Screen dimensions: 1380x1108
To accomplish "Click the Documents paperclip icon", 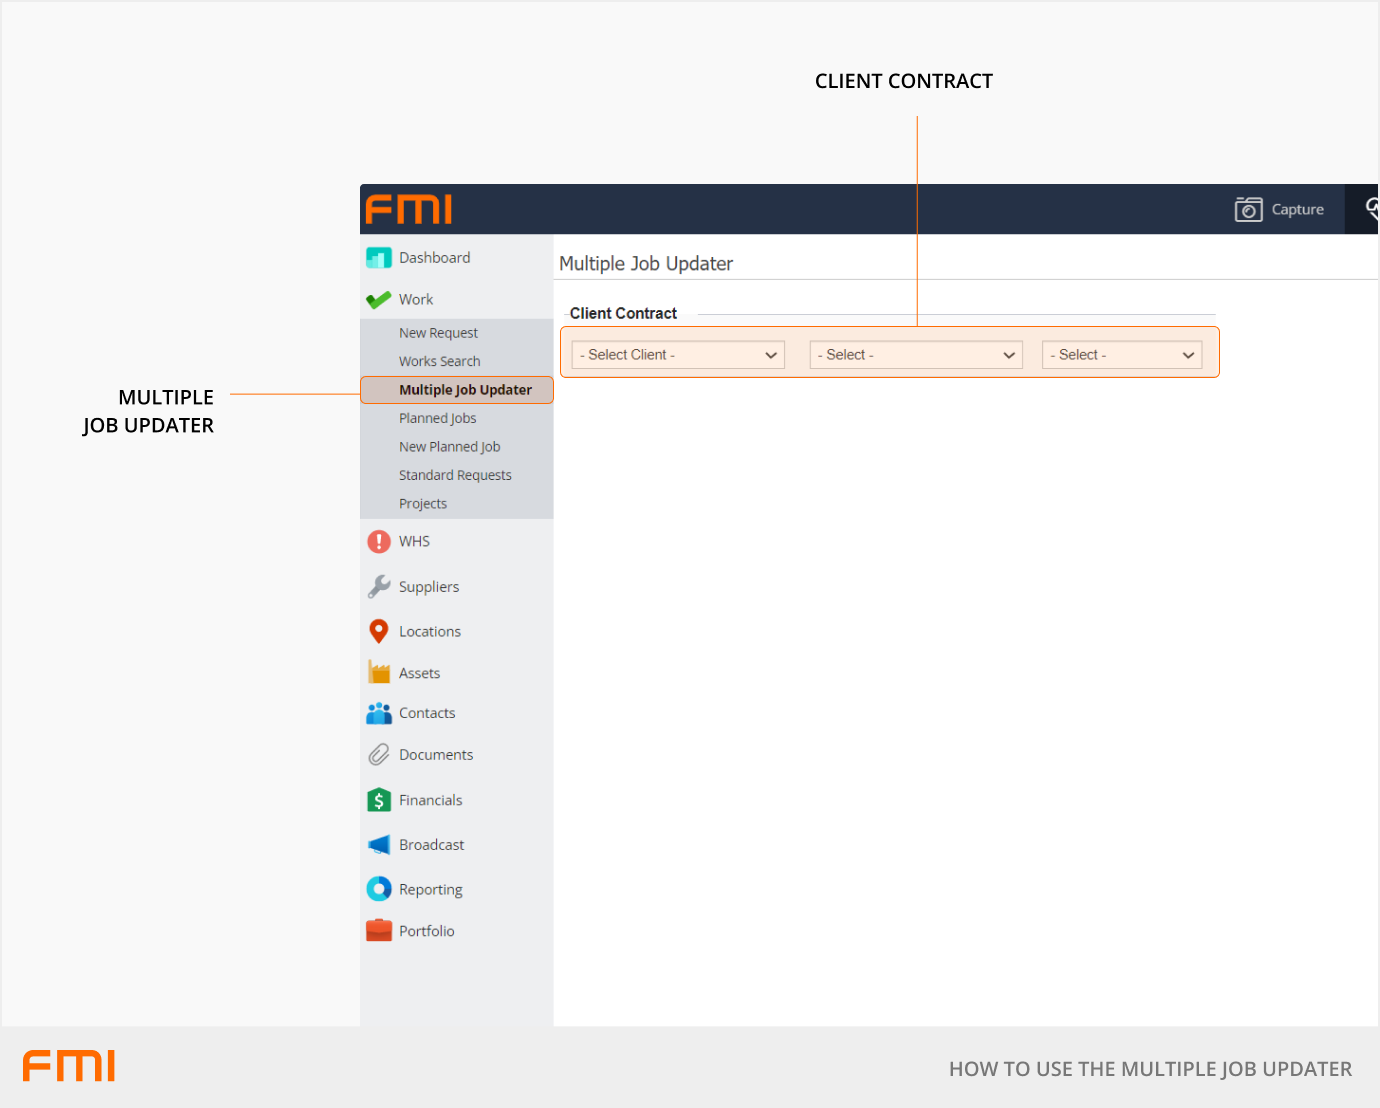I will click(379, 755).
